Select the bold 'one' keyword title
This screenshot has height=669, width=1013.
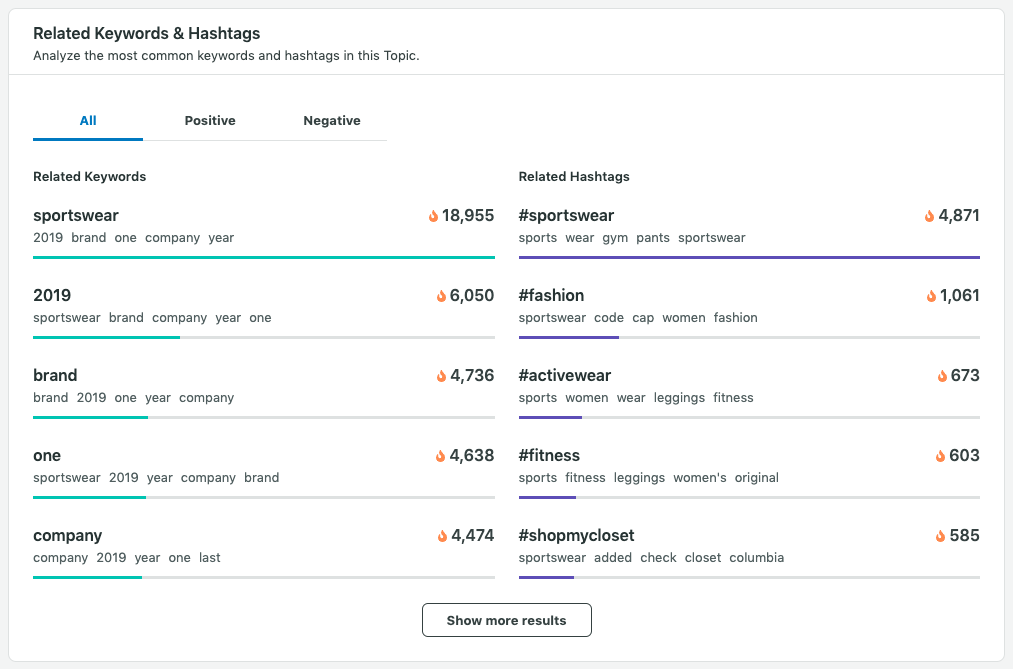47,456
